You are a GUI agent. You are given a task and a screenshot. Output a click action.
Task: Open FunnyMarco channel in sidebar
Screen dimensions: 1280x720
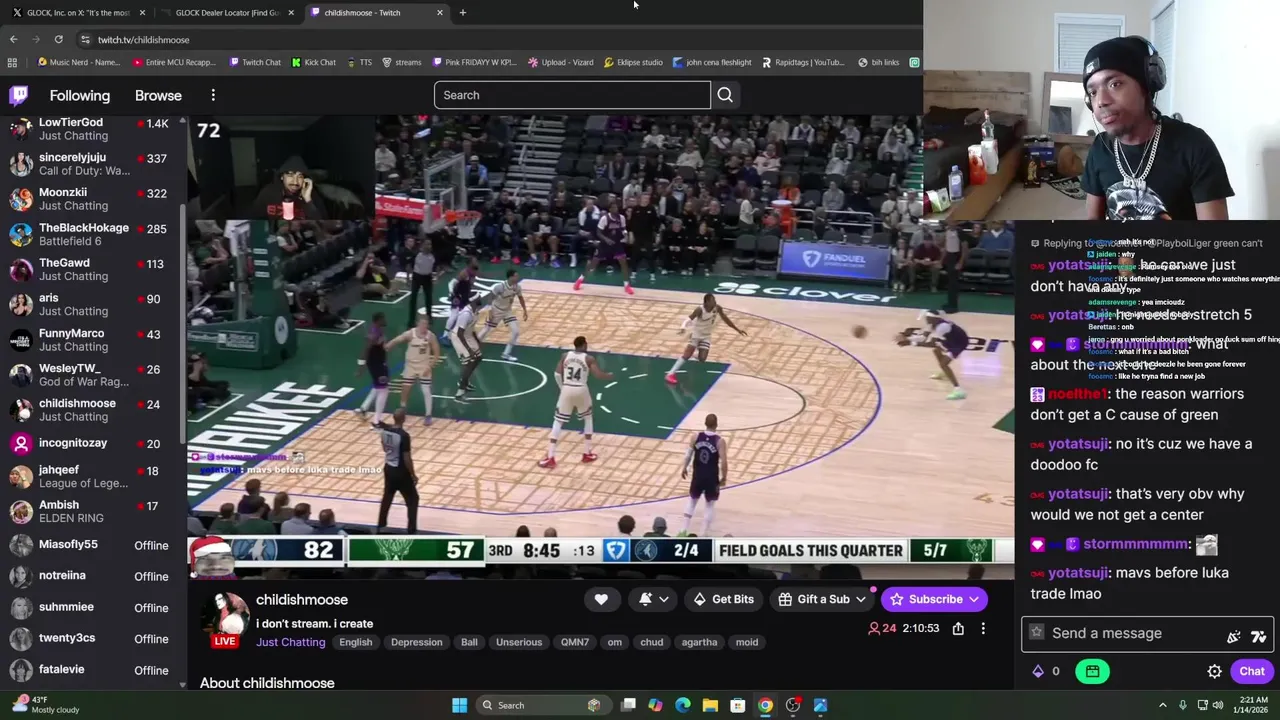93,340
